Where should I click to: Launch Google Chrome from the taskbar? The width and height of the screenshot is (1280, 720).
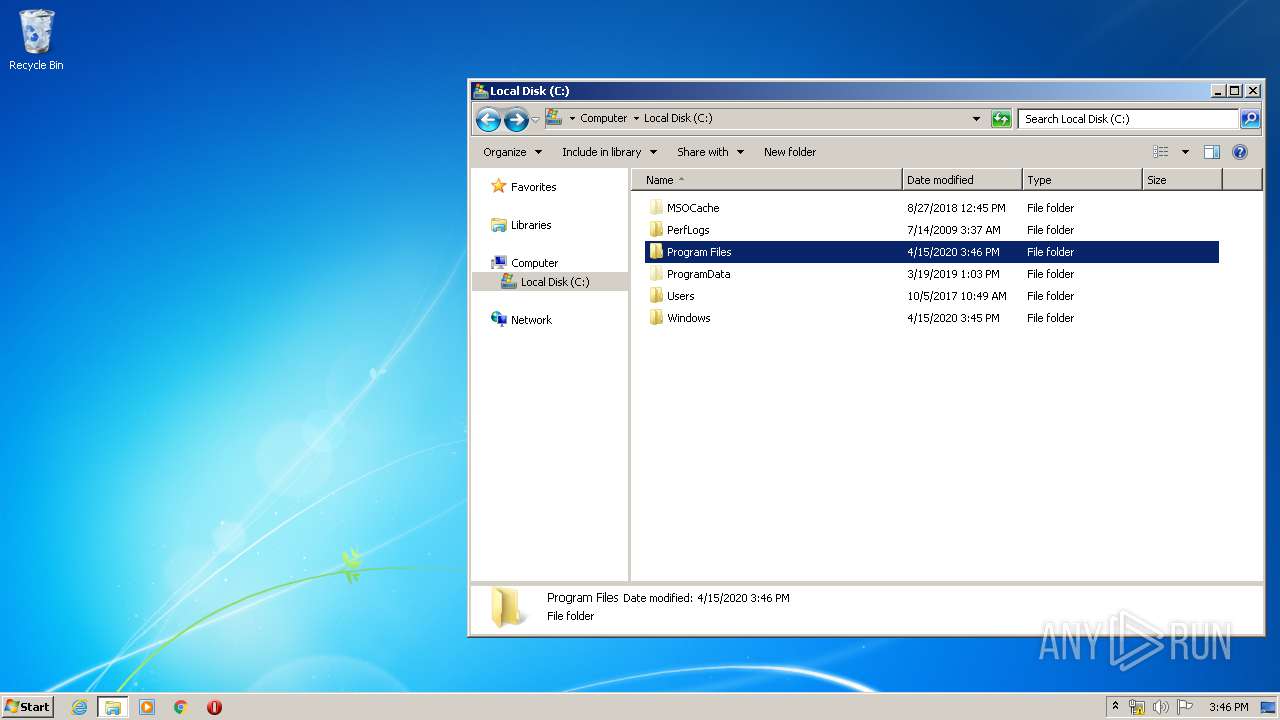coord(181,707)
